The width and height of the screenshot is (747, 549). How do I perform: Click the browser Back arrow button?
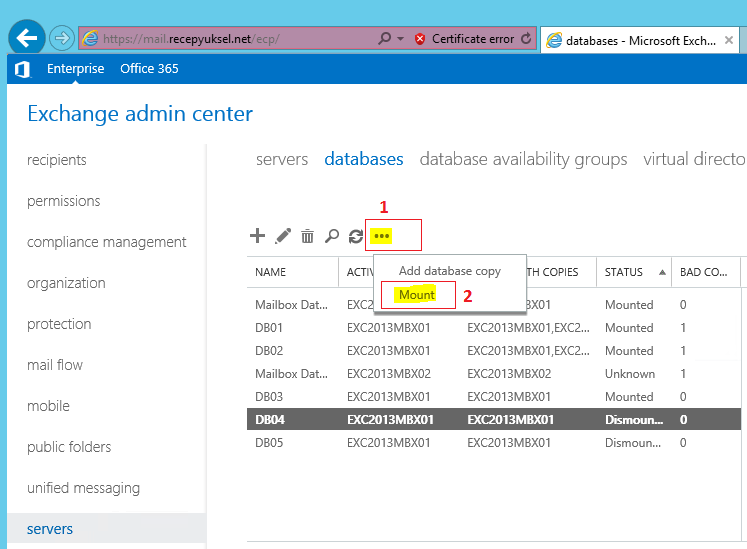pyautogui.click(x=26, y=38)
